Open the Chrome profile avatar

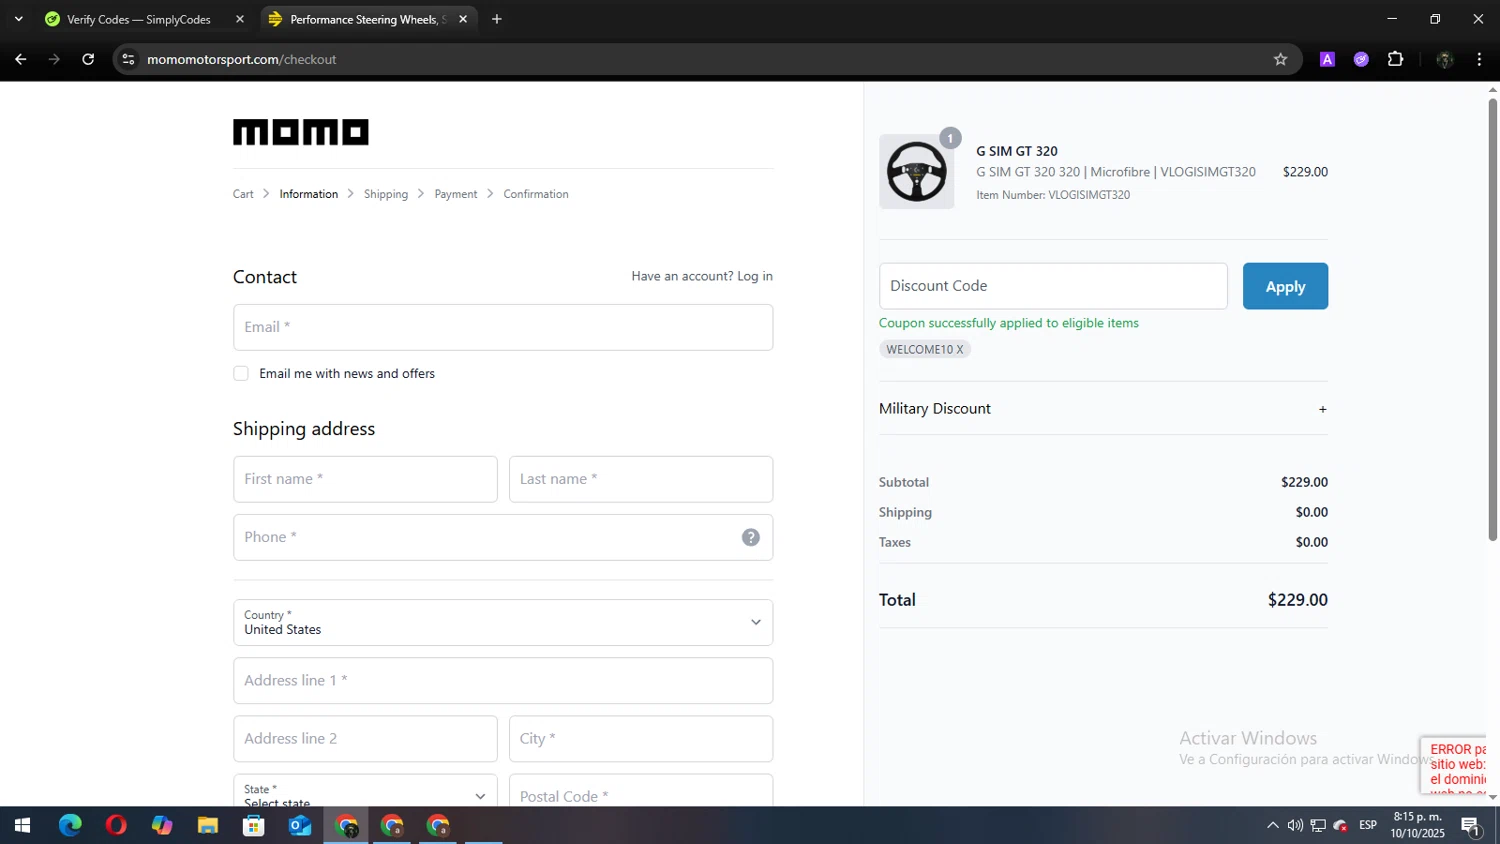pos(1444,59)
